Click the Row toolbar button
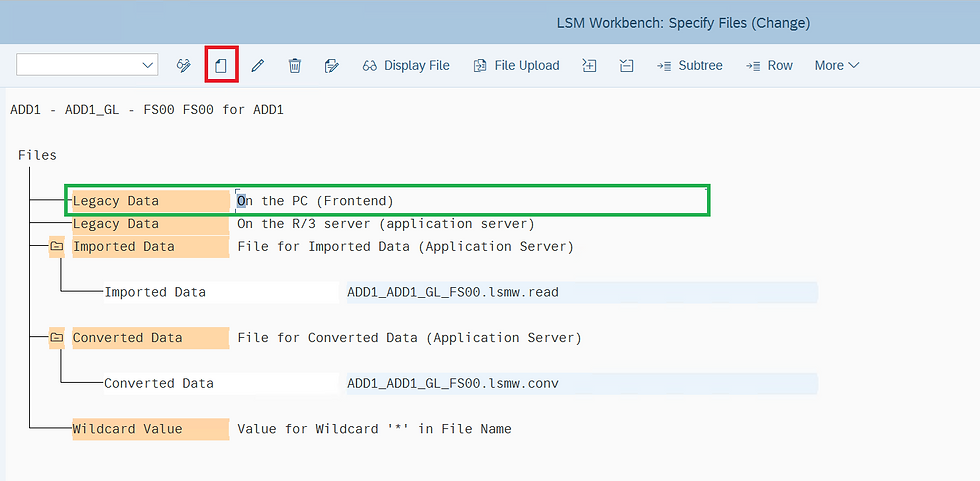Viewport: 980px width, 481px height. coord(769,65)
